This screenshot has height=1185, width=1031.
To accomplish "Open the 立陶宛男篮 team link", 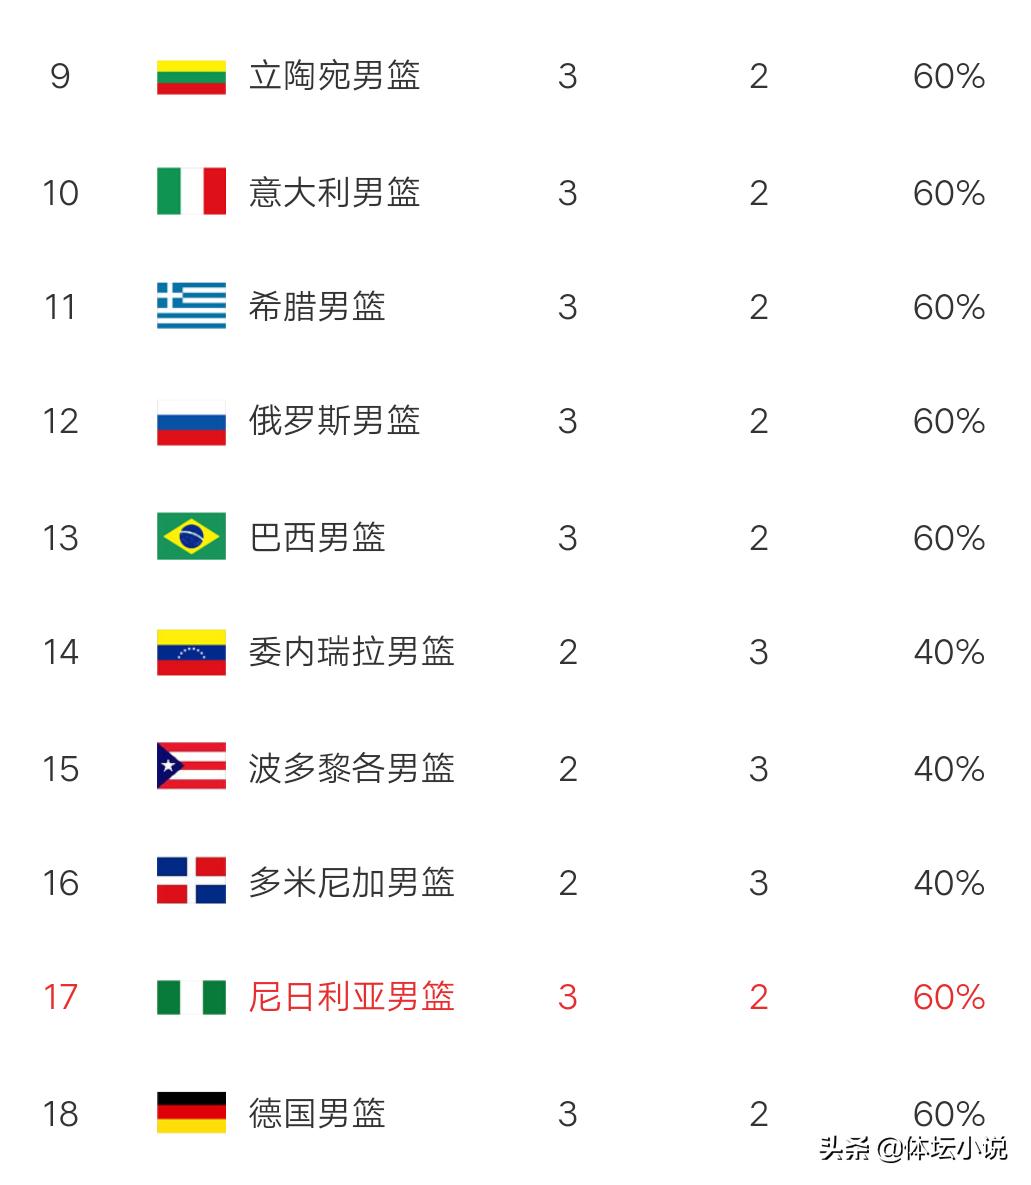I will [x=335, y=76].
